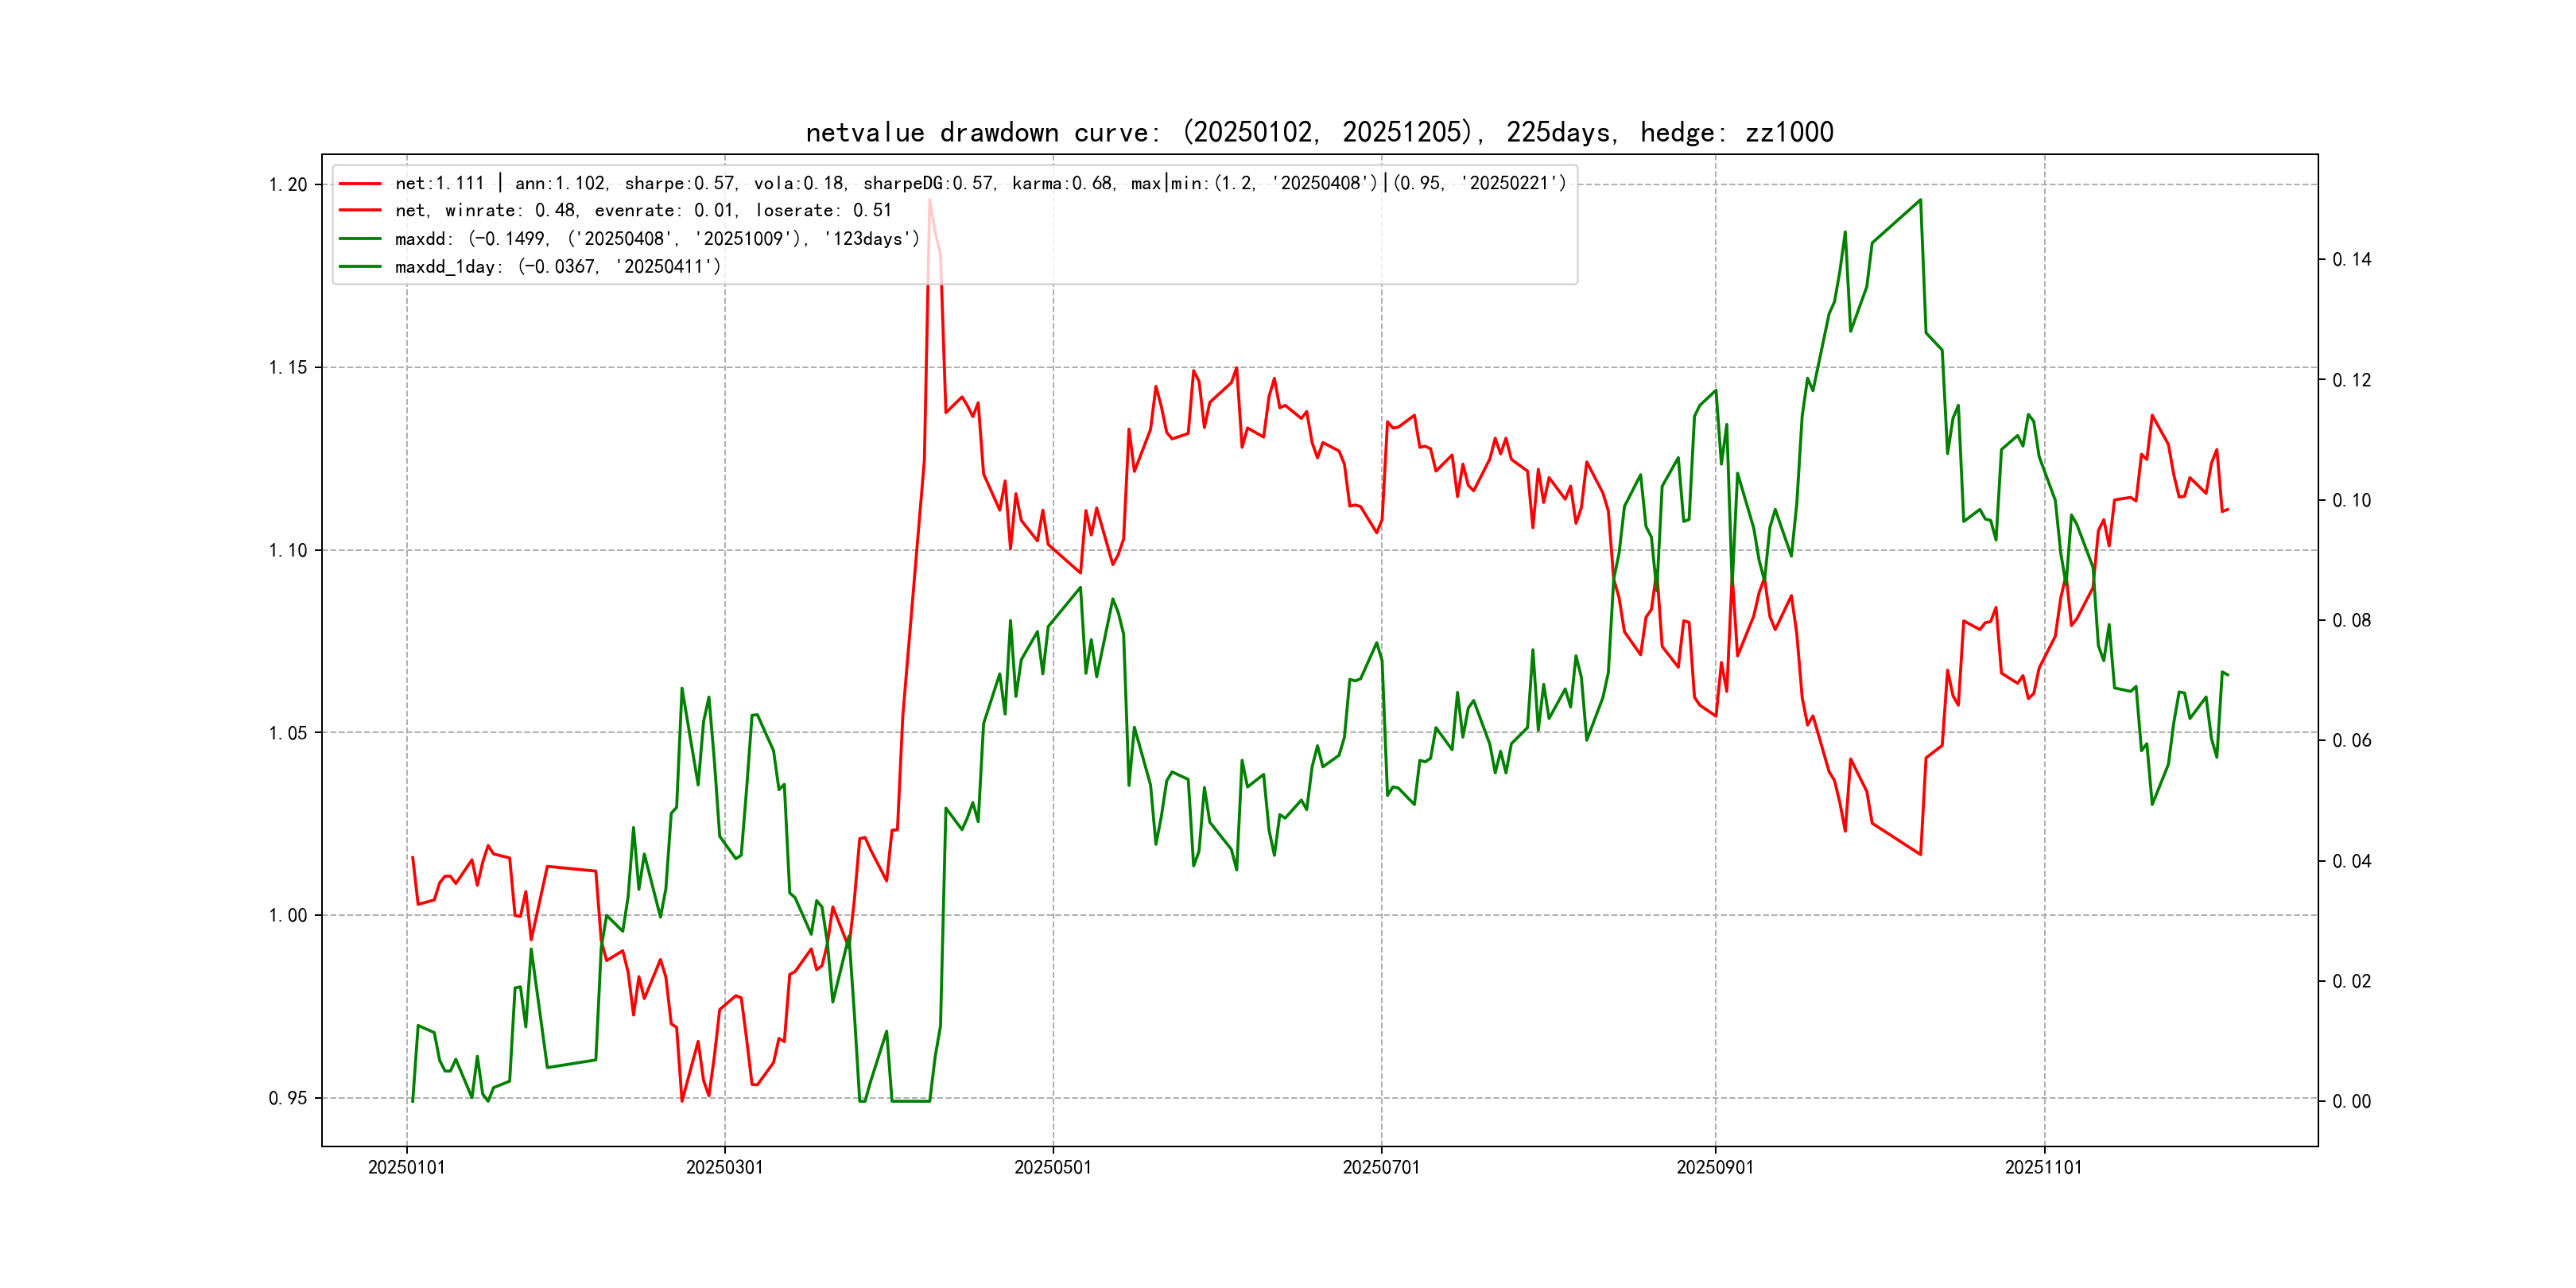Click the 0.08 right y-axis label

click(2351, 621)
